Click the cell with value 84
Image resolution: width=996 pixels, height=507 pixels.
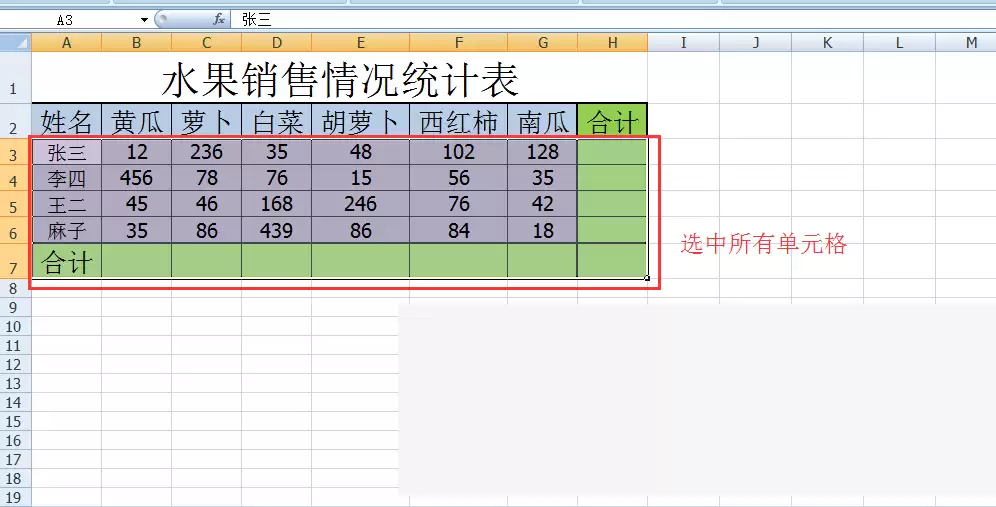(459, 230)
